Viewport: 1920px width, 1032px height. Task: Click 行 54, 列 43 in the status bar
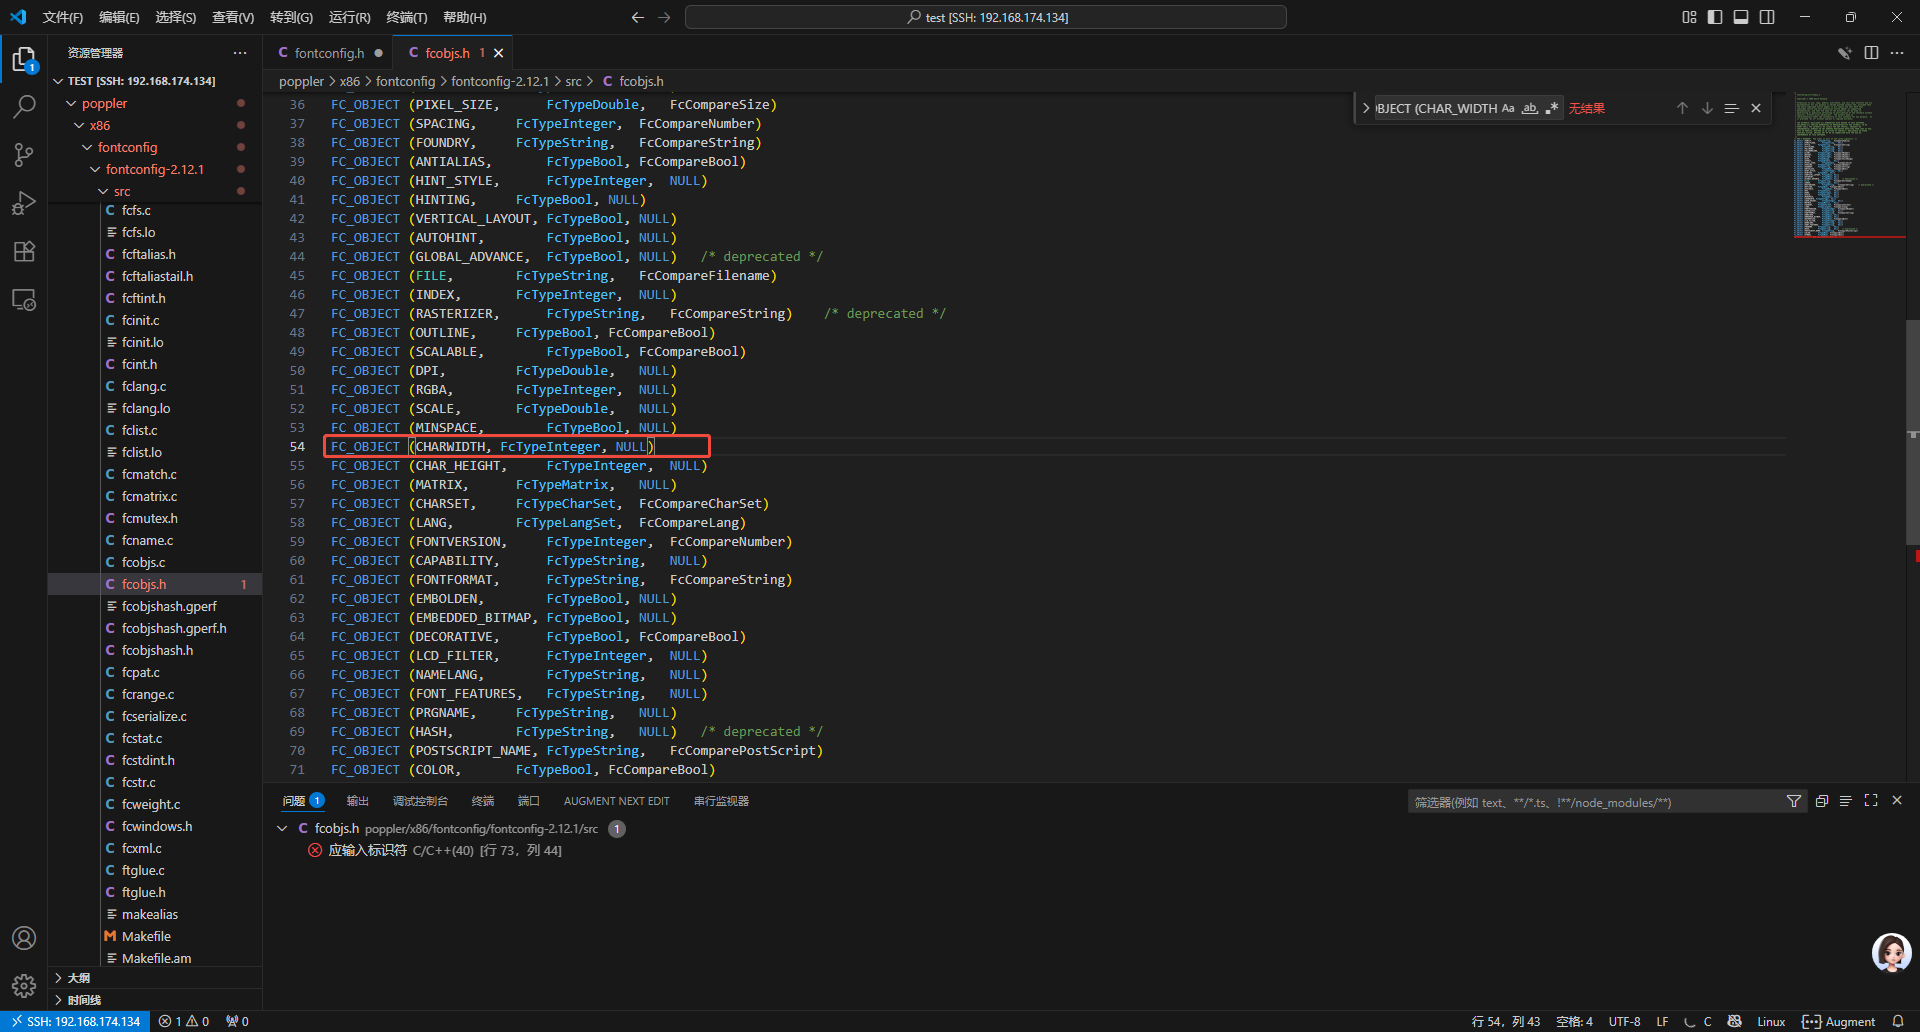coord(1504,1021)
